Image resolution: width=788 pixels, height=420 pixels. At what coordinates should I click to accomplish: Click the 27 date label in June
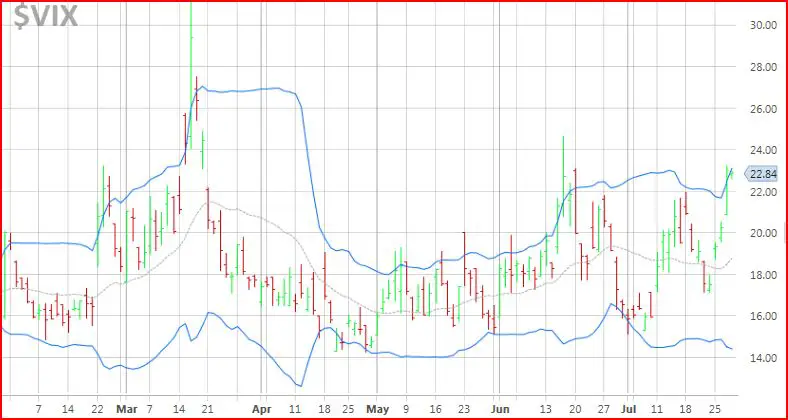(x=605, y=409)
